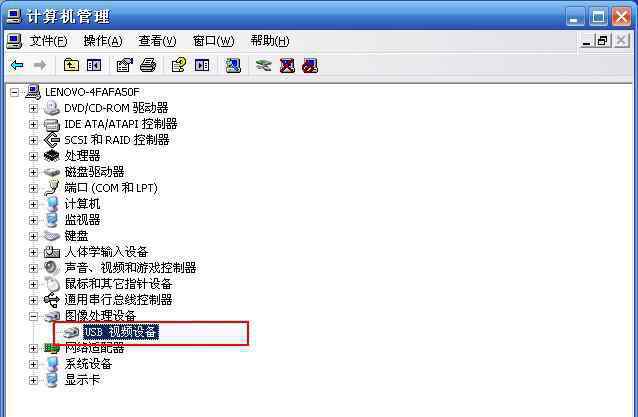Screen dimensions: 638x417
Task: Click the Scan for hardware changes icon
Action: pyautogui.click(x=233, y=65)
